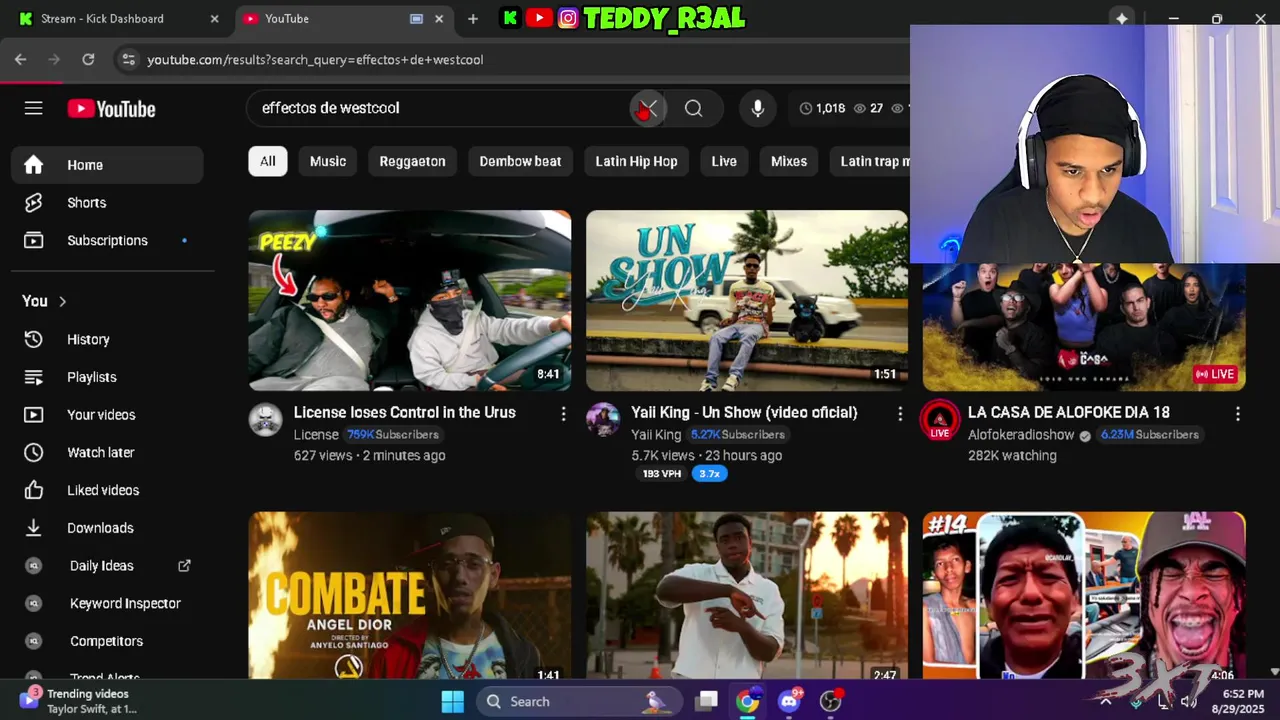Open Watch later in the sidebar
The width and height of the screenshot is (1280, 720).
click(107, 453)
